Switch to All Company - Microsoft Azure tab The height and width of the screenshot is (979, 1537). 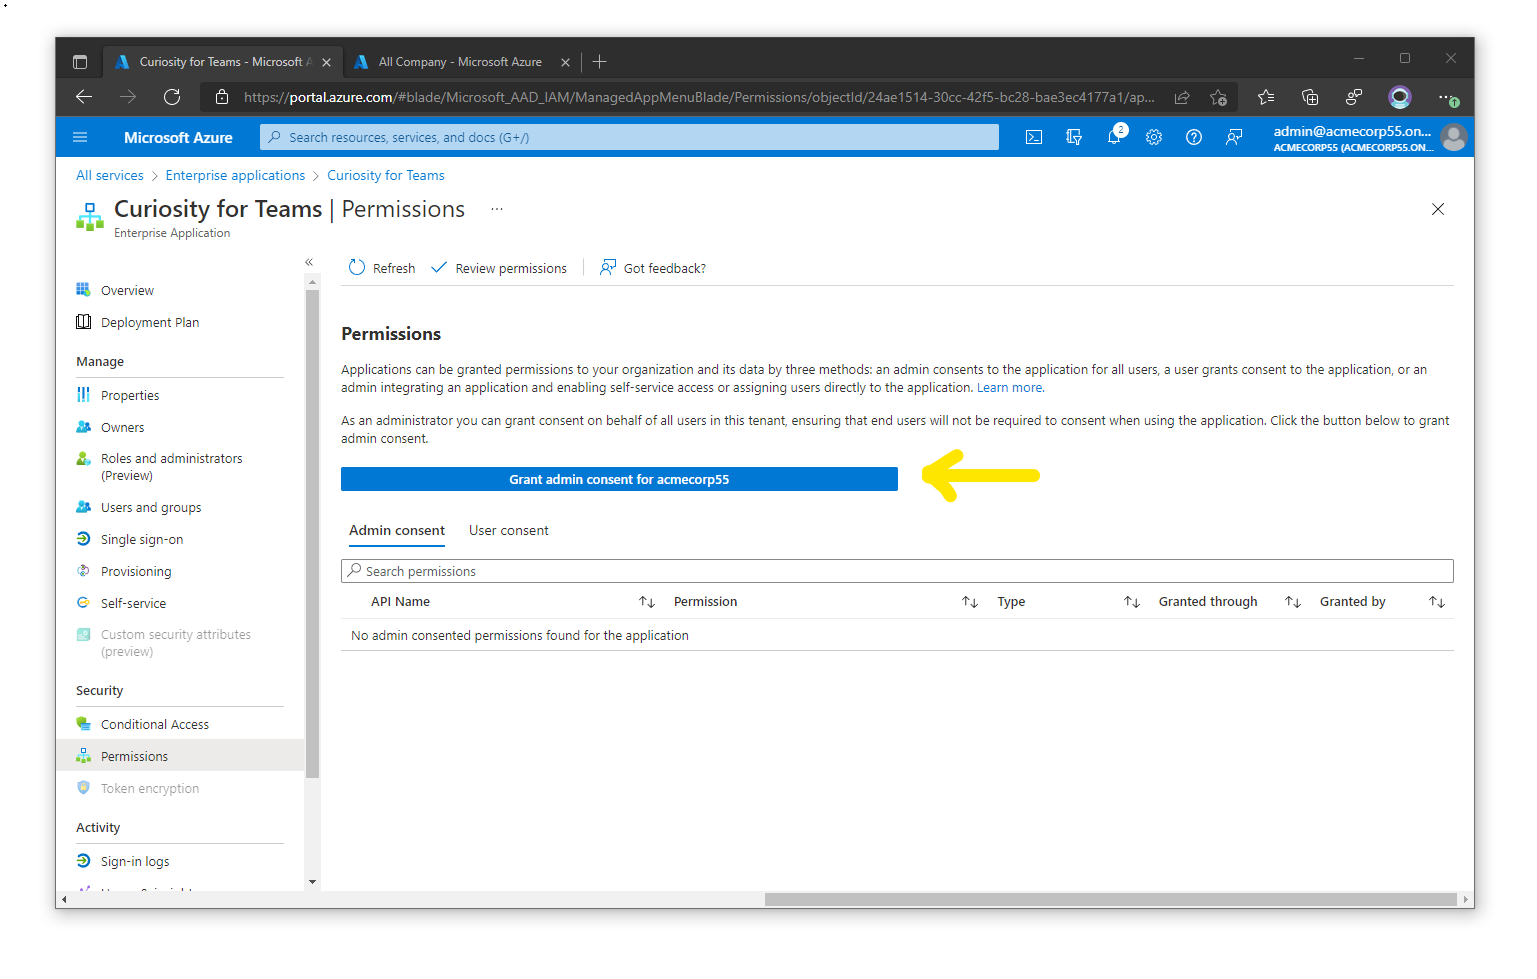(460, 62)
